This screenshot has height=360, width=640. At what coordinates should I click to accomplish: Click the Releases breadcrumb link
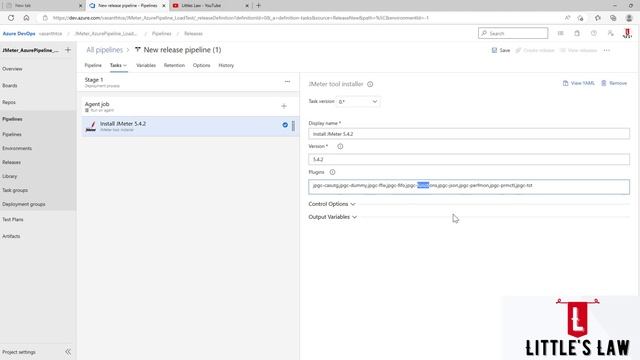[x=193, y=33]
